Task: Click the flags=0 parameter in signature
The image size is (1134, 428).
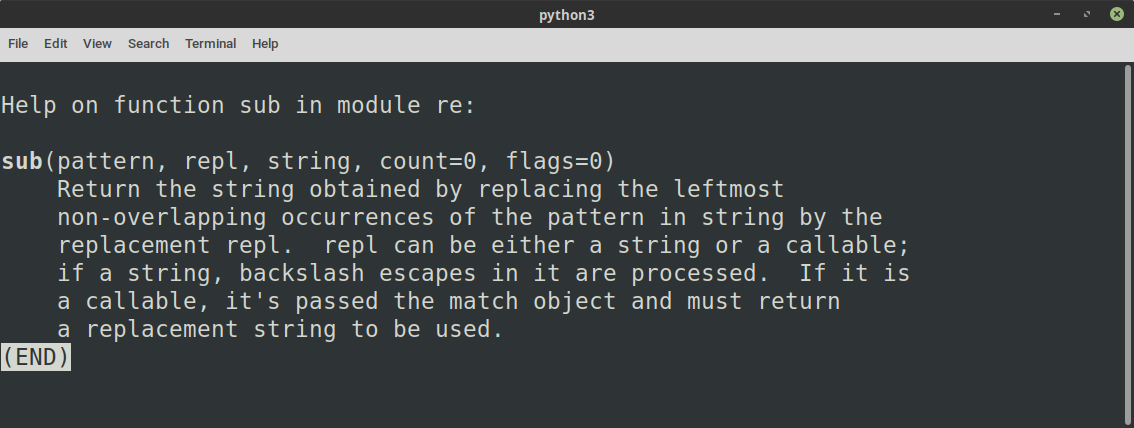Action: click(x=554, y=160)
